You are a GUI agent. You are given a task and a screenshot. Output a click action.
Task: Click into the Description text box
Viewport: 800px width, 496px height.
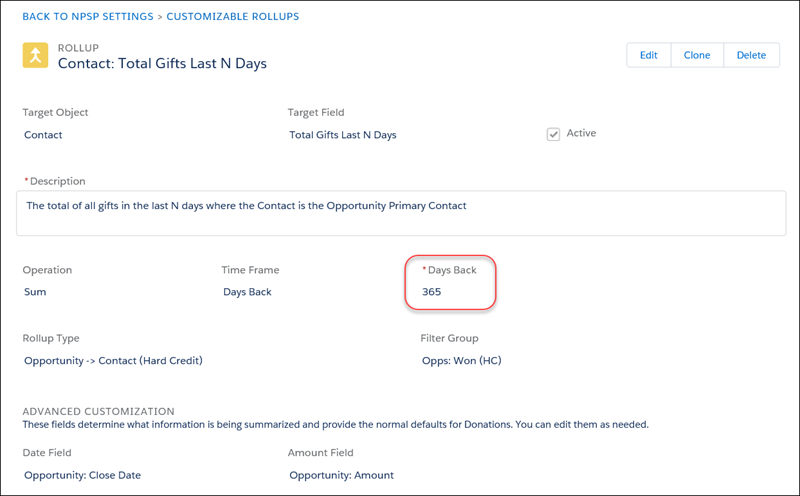[401, 213]
